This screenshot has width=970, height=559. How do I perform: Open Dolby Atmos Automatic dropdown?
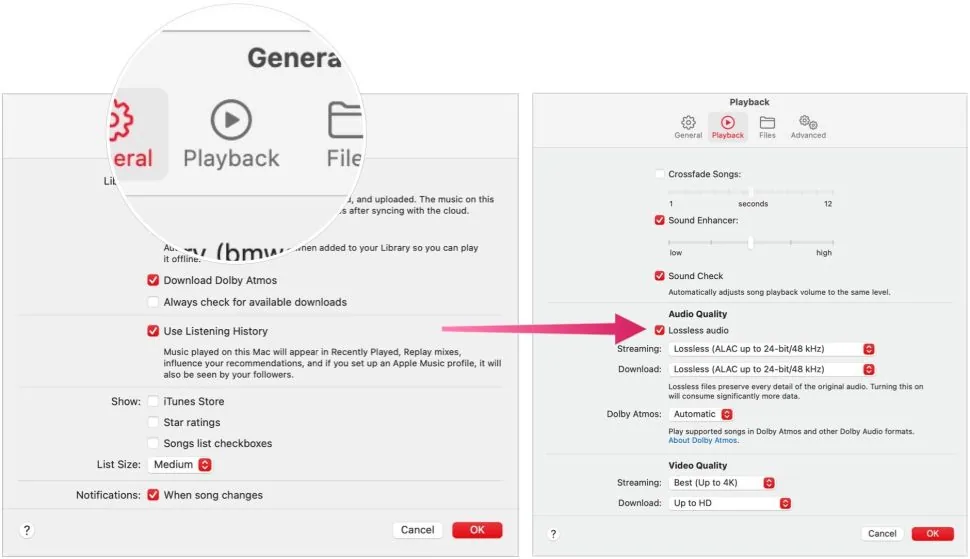point(701,414)
